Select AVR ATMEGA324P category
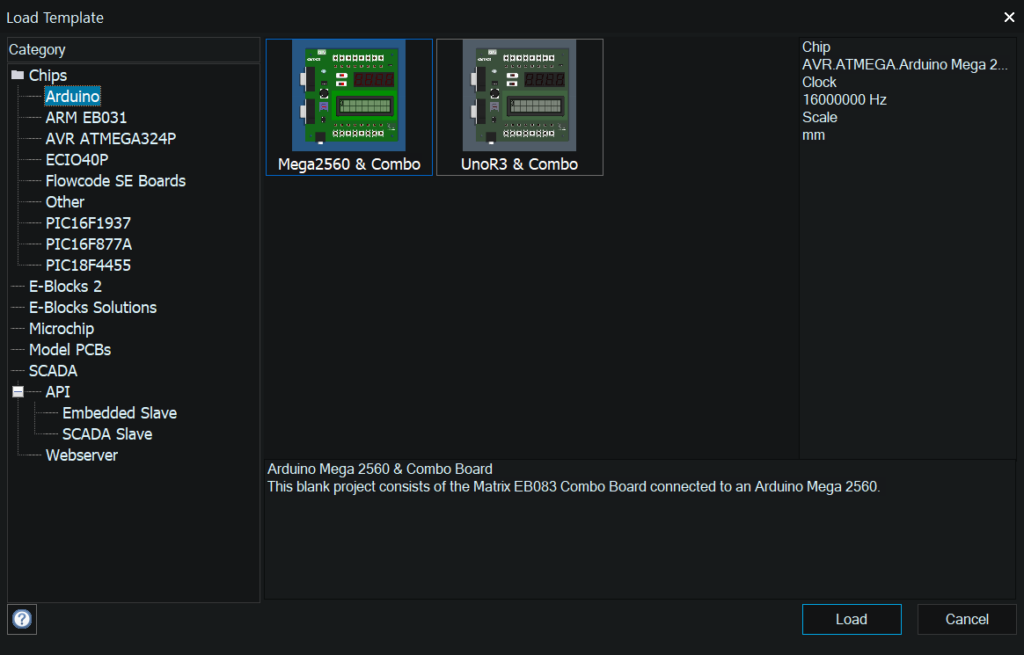Viewport: 1024px width, 655px height. click(110, 138)
